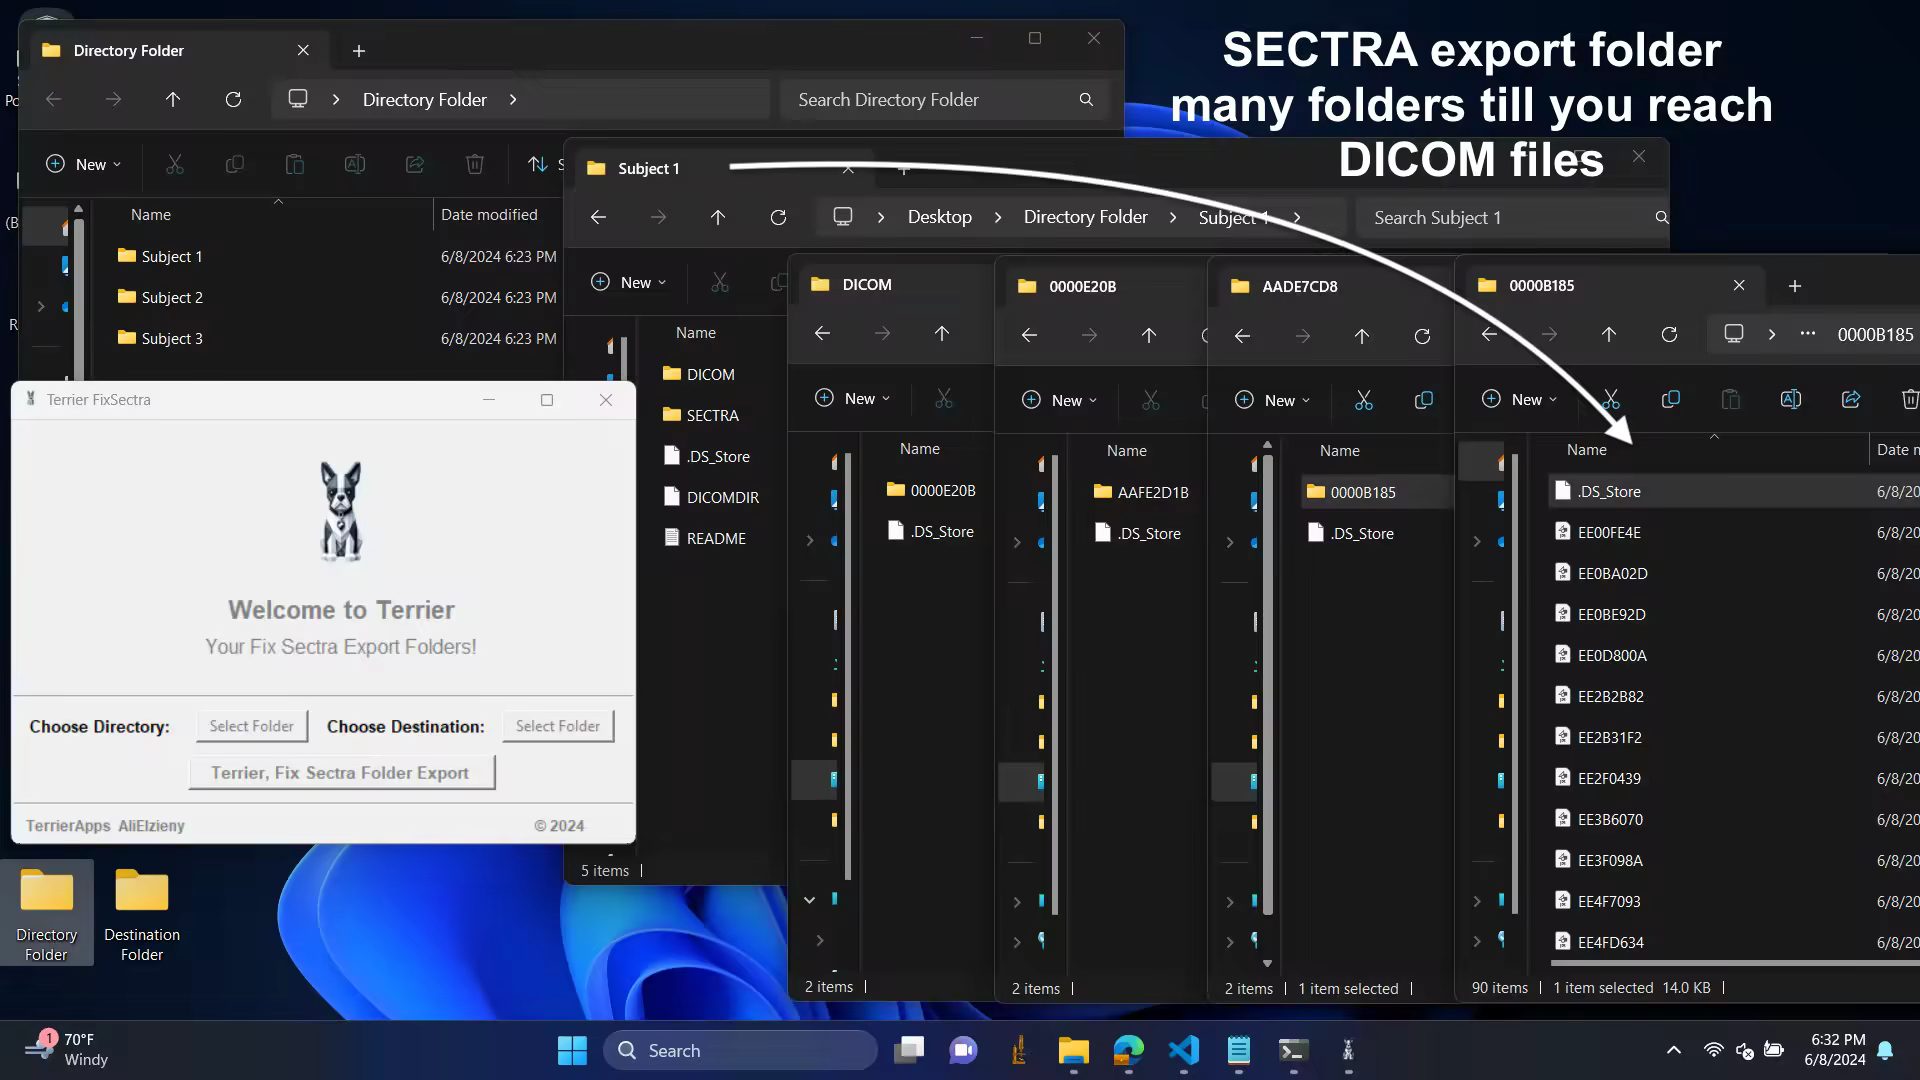This screenshot has height=1080, width=1920.
Task: Click the Select Folder button for Choose Directory
Action: [x=251, y=726]
